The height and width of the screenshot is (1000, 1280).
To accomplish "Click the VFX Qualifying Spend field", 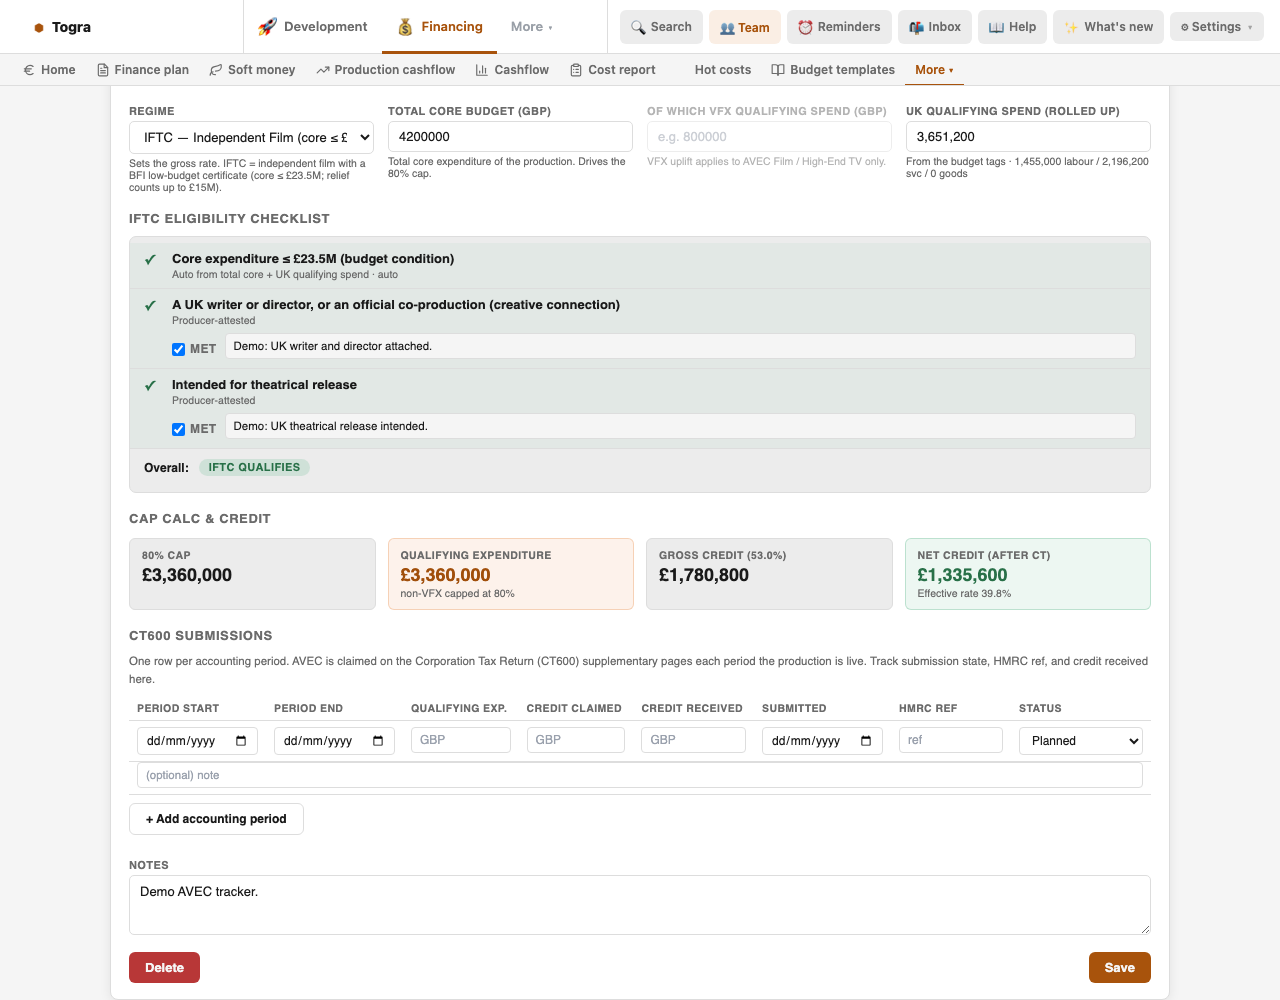I will coord(769,137).
